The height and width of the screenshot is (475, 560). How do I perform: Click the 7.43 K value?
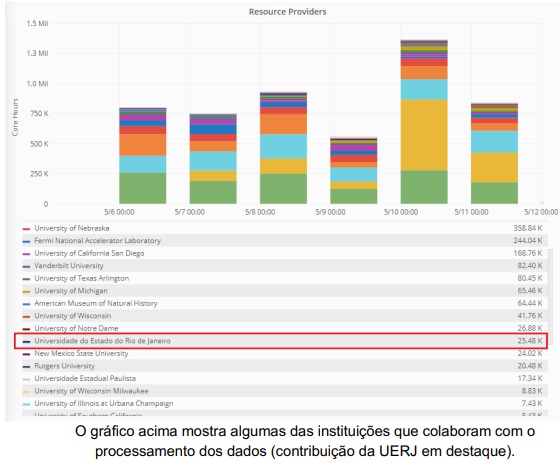[x=531, y=403]
